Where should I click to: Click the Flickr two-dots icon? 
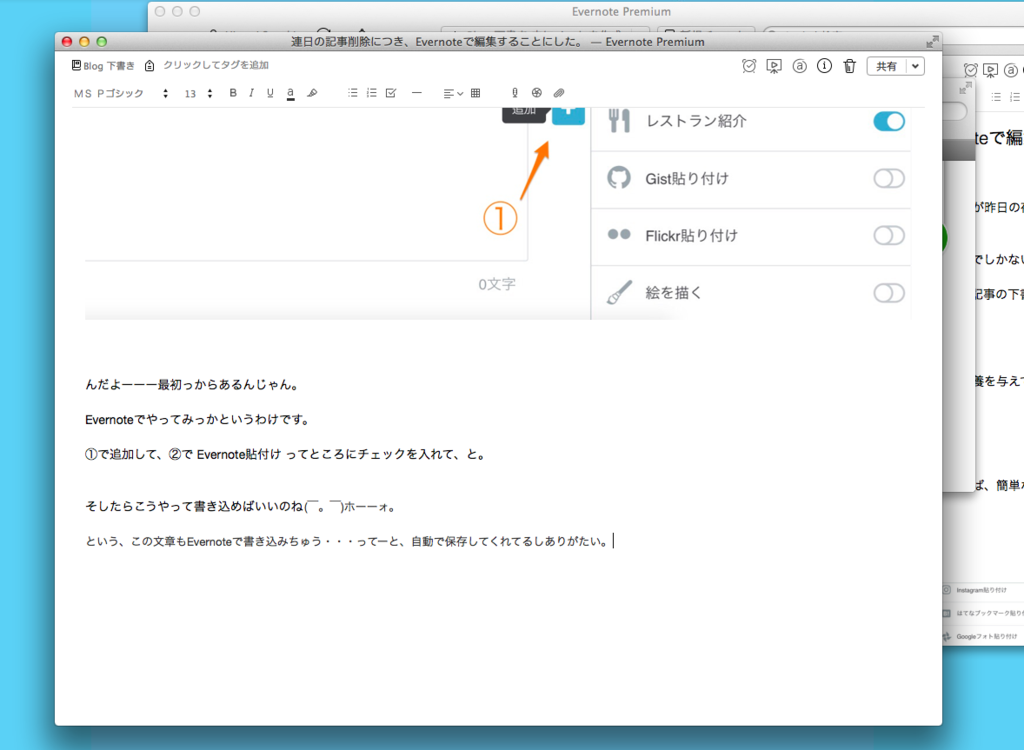[619, 235]
